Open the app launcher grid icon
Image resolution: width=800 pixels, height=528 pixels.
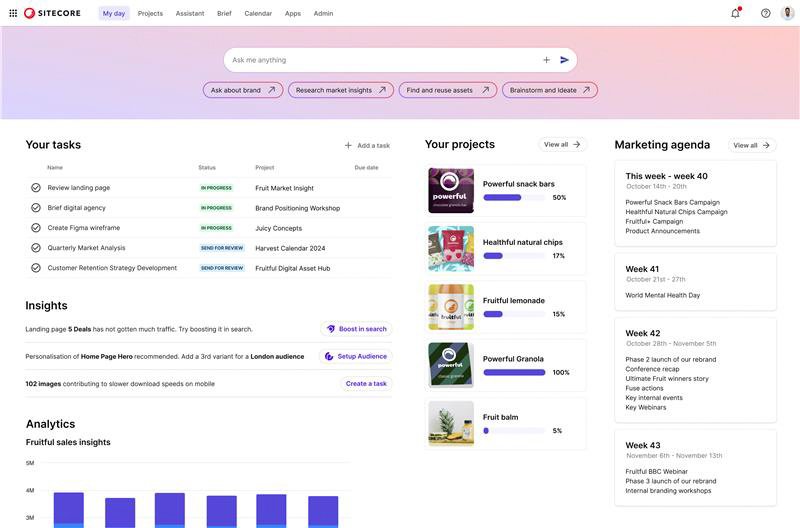point(13,13)
